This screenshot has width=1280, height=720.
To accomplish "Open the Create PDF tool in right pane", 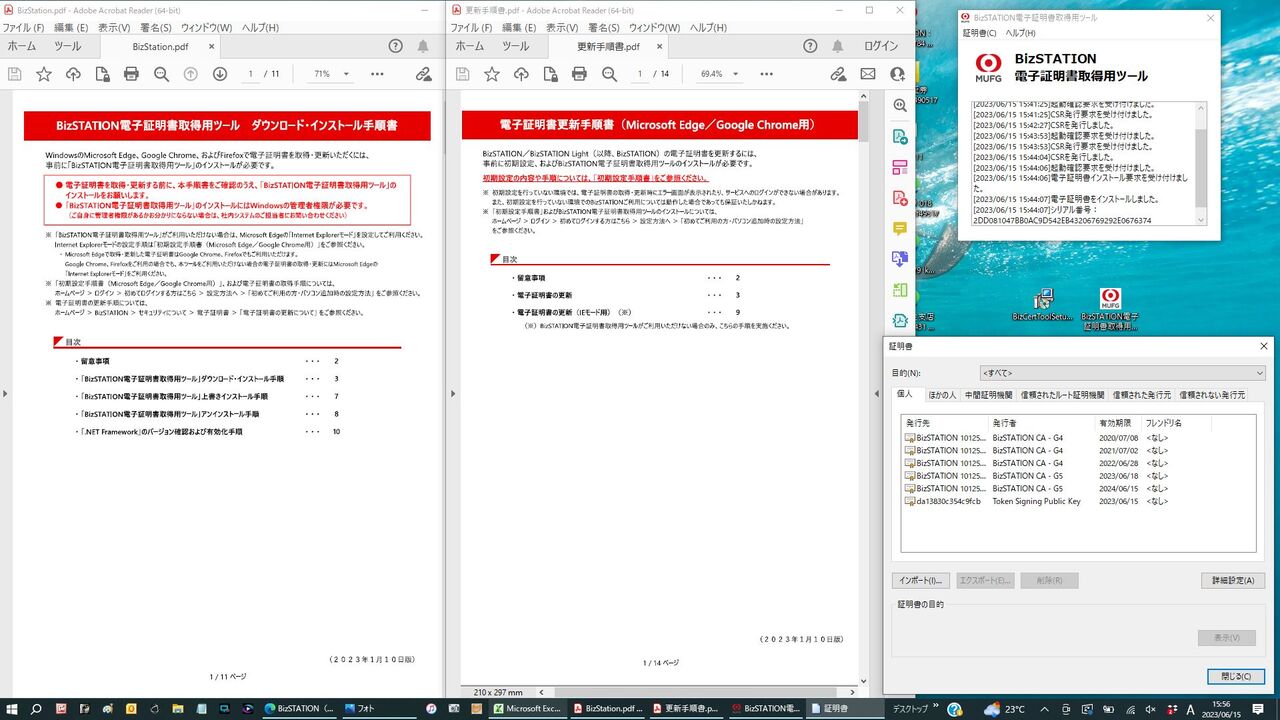I will (900, 197).
